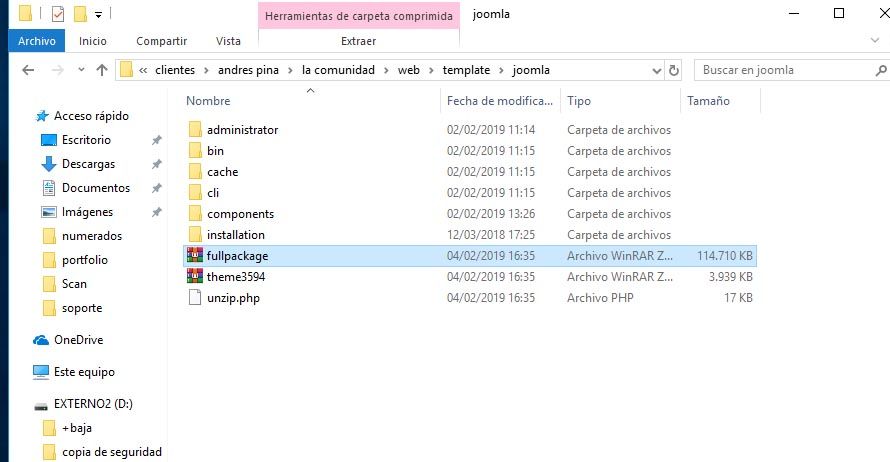Expand the address bar history dropdown
Screen dimensions: 890x462
[x=657, y=71]
